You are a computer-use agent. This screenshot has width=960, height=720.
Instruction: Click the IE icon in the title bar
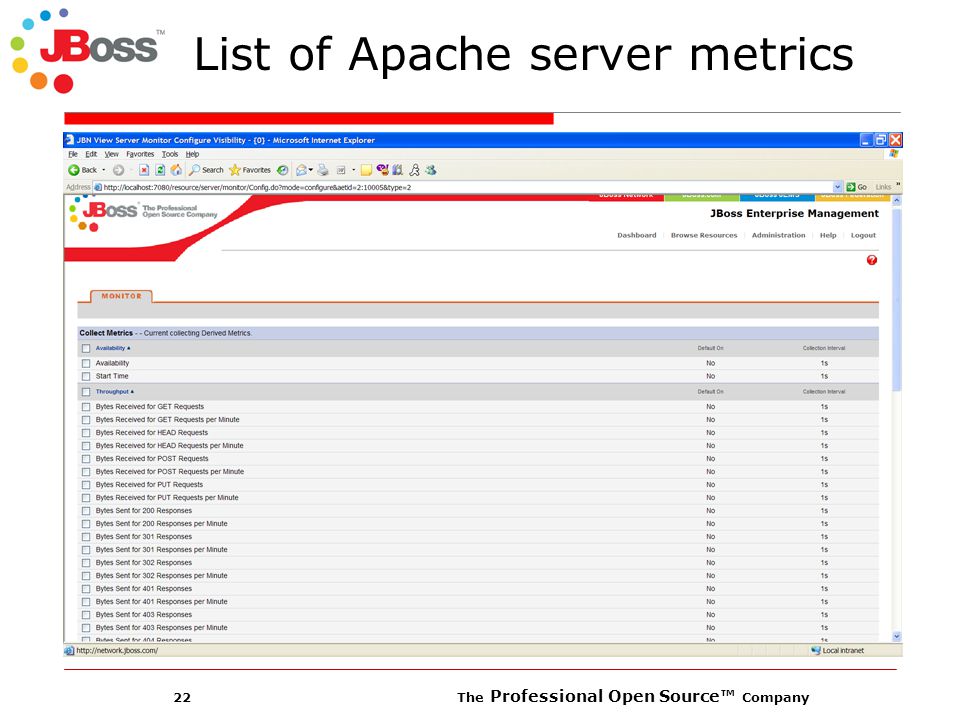click(x=70, y=140)
